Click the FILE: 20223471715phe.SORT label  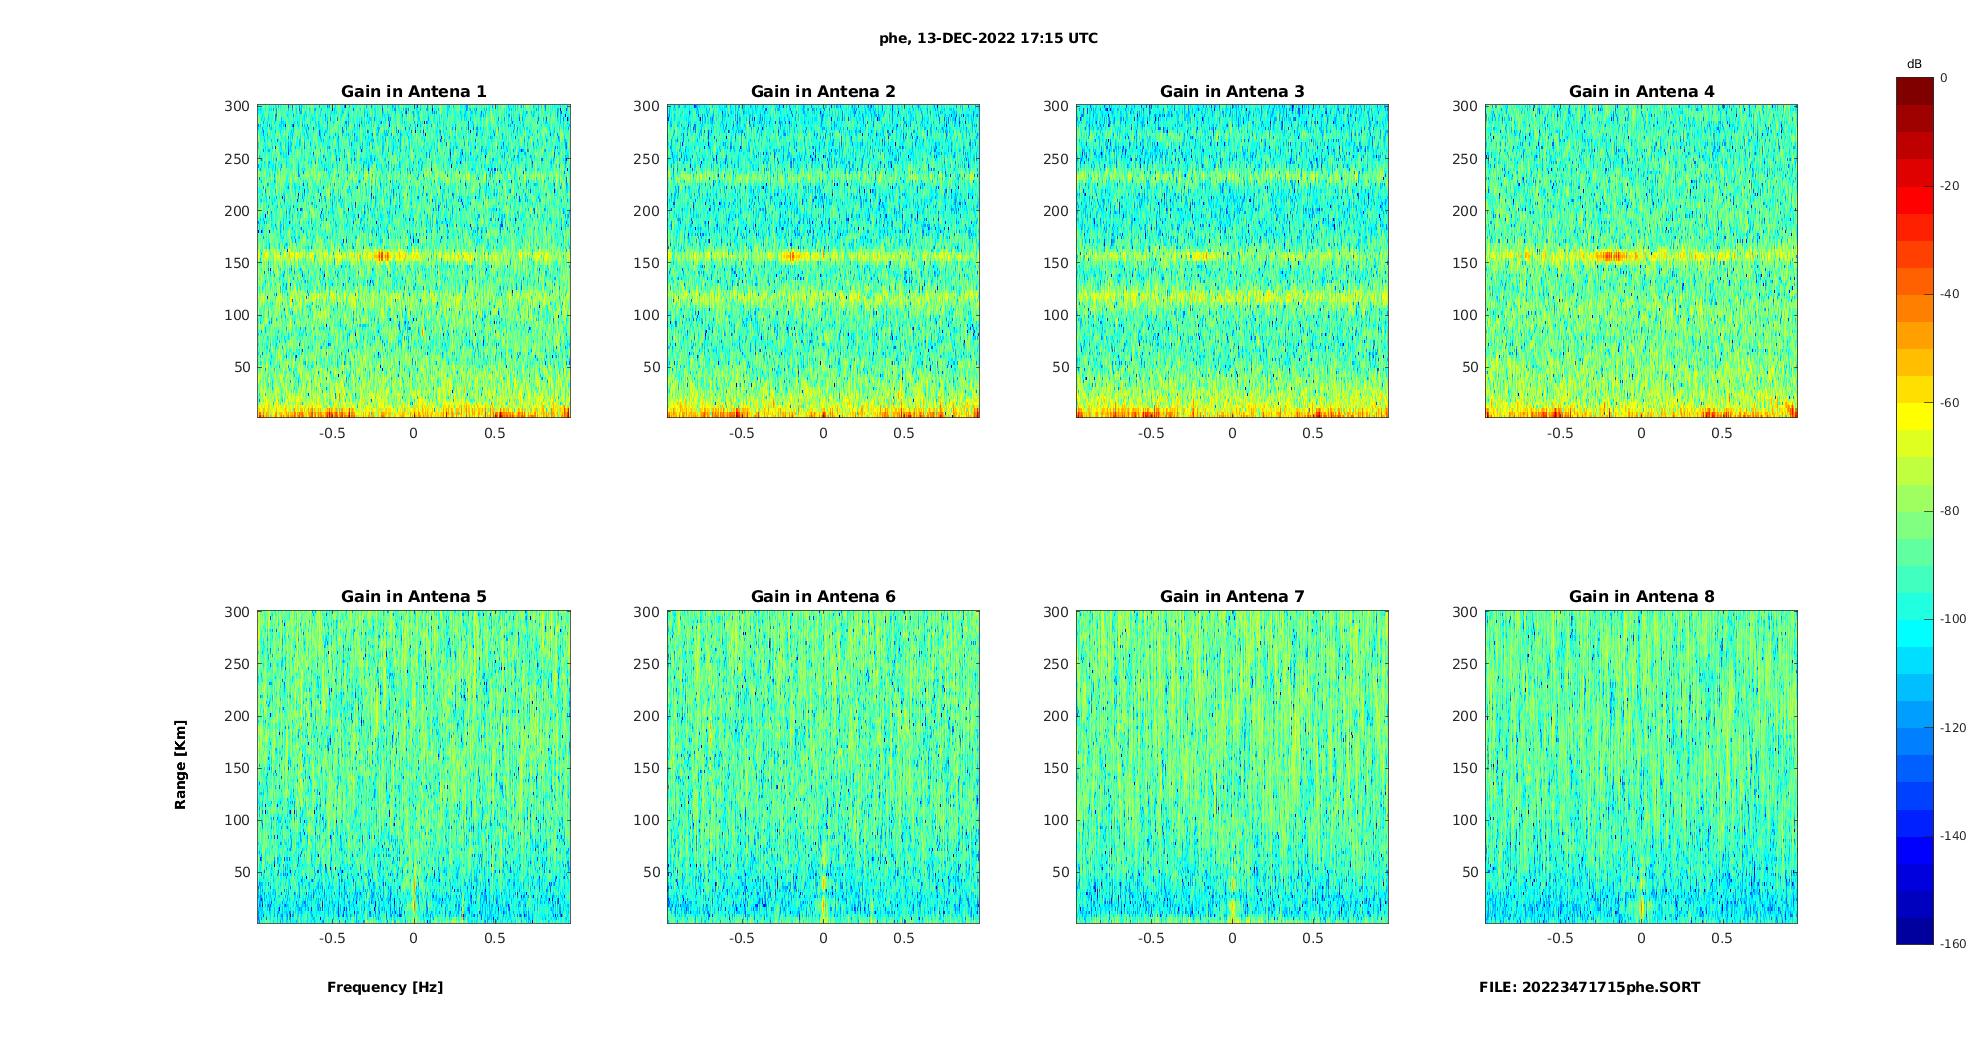click(1589, 987)
